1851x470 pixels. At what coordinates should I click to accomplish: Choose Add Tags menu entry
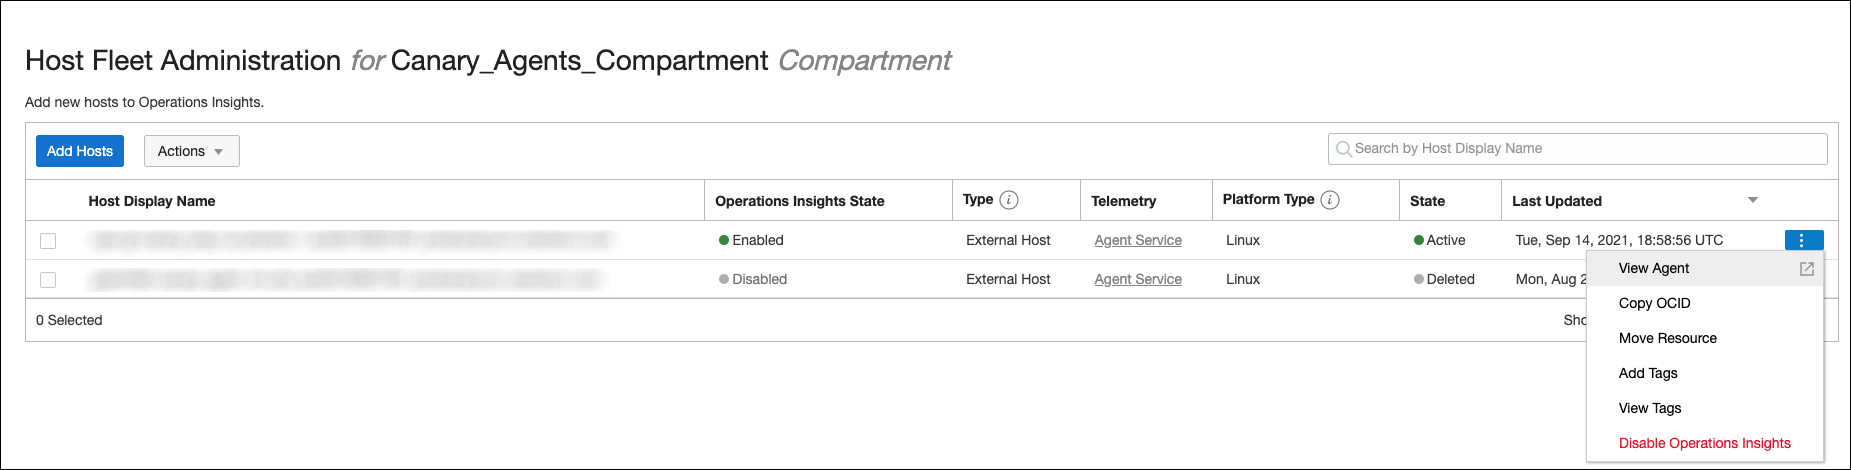(x=1648, y=373)
